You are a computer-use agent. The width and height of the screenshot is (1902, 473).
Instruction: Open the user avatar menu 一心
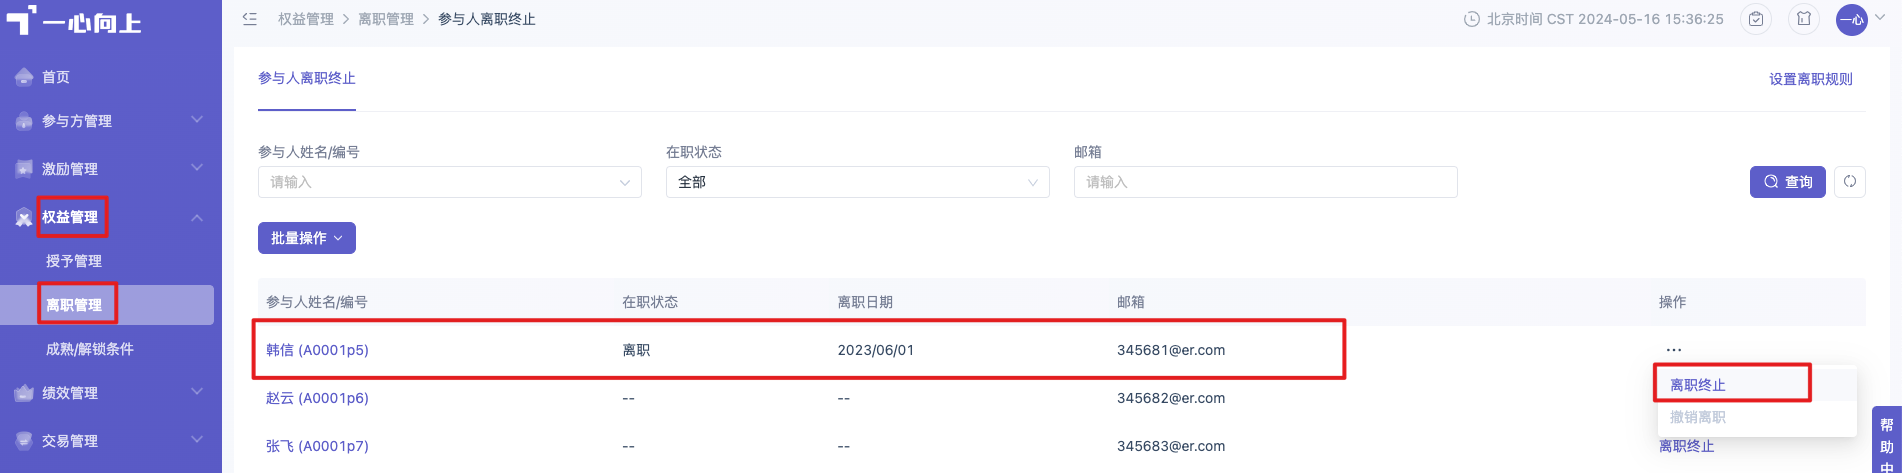pos(1852,19)
